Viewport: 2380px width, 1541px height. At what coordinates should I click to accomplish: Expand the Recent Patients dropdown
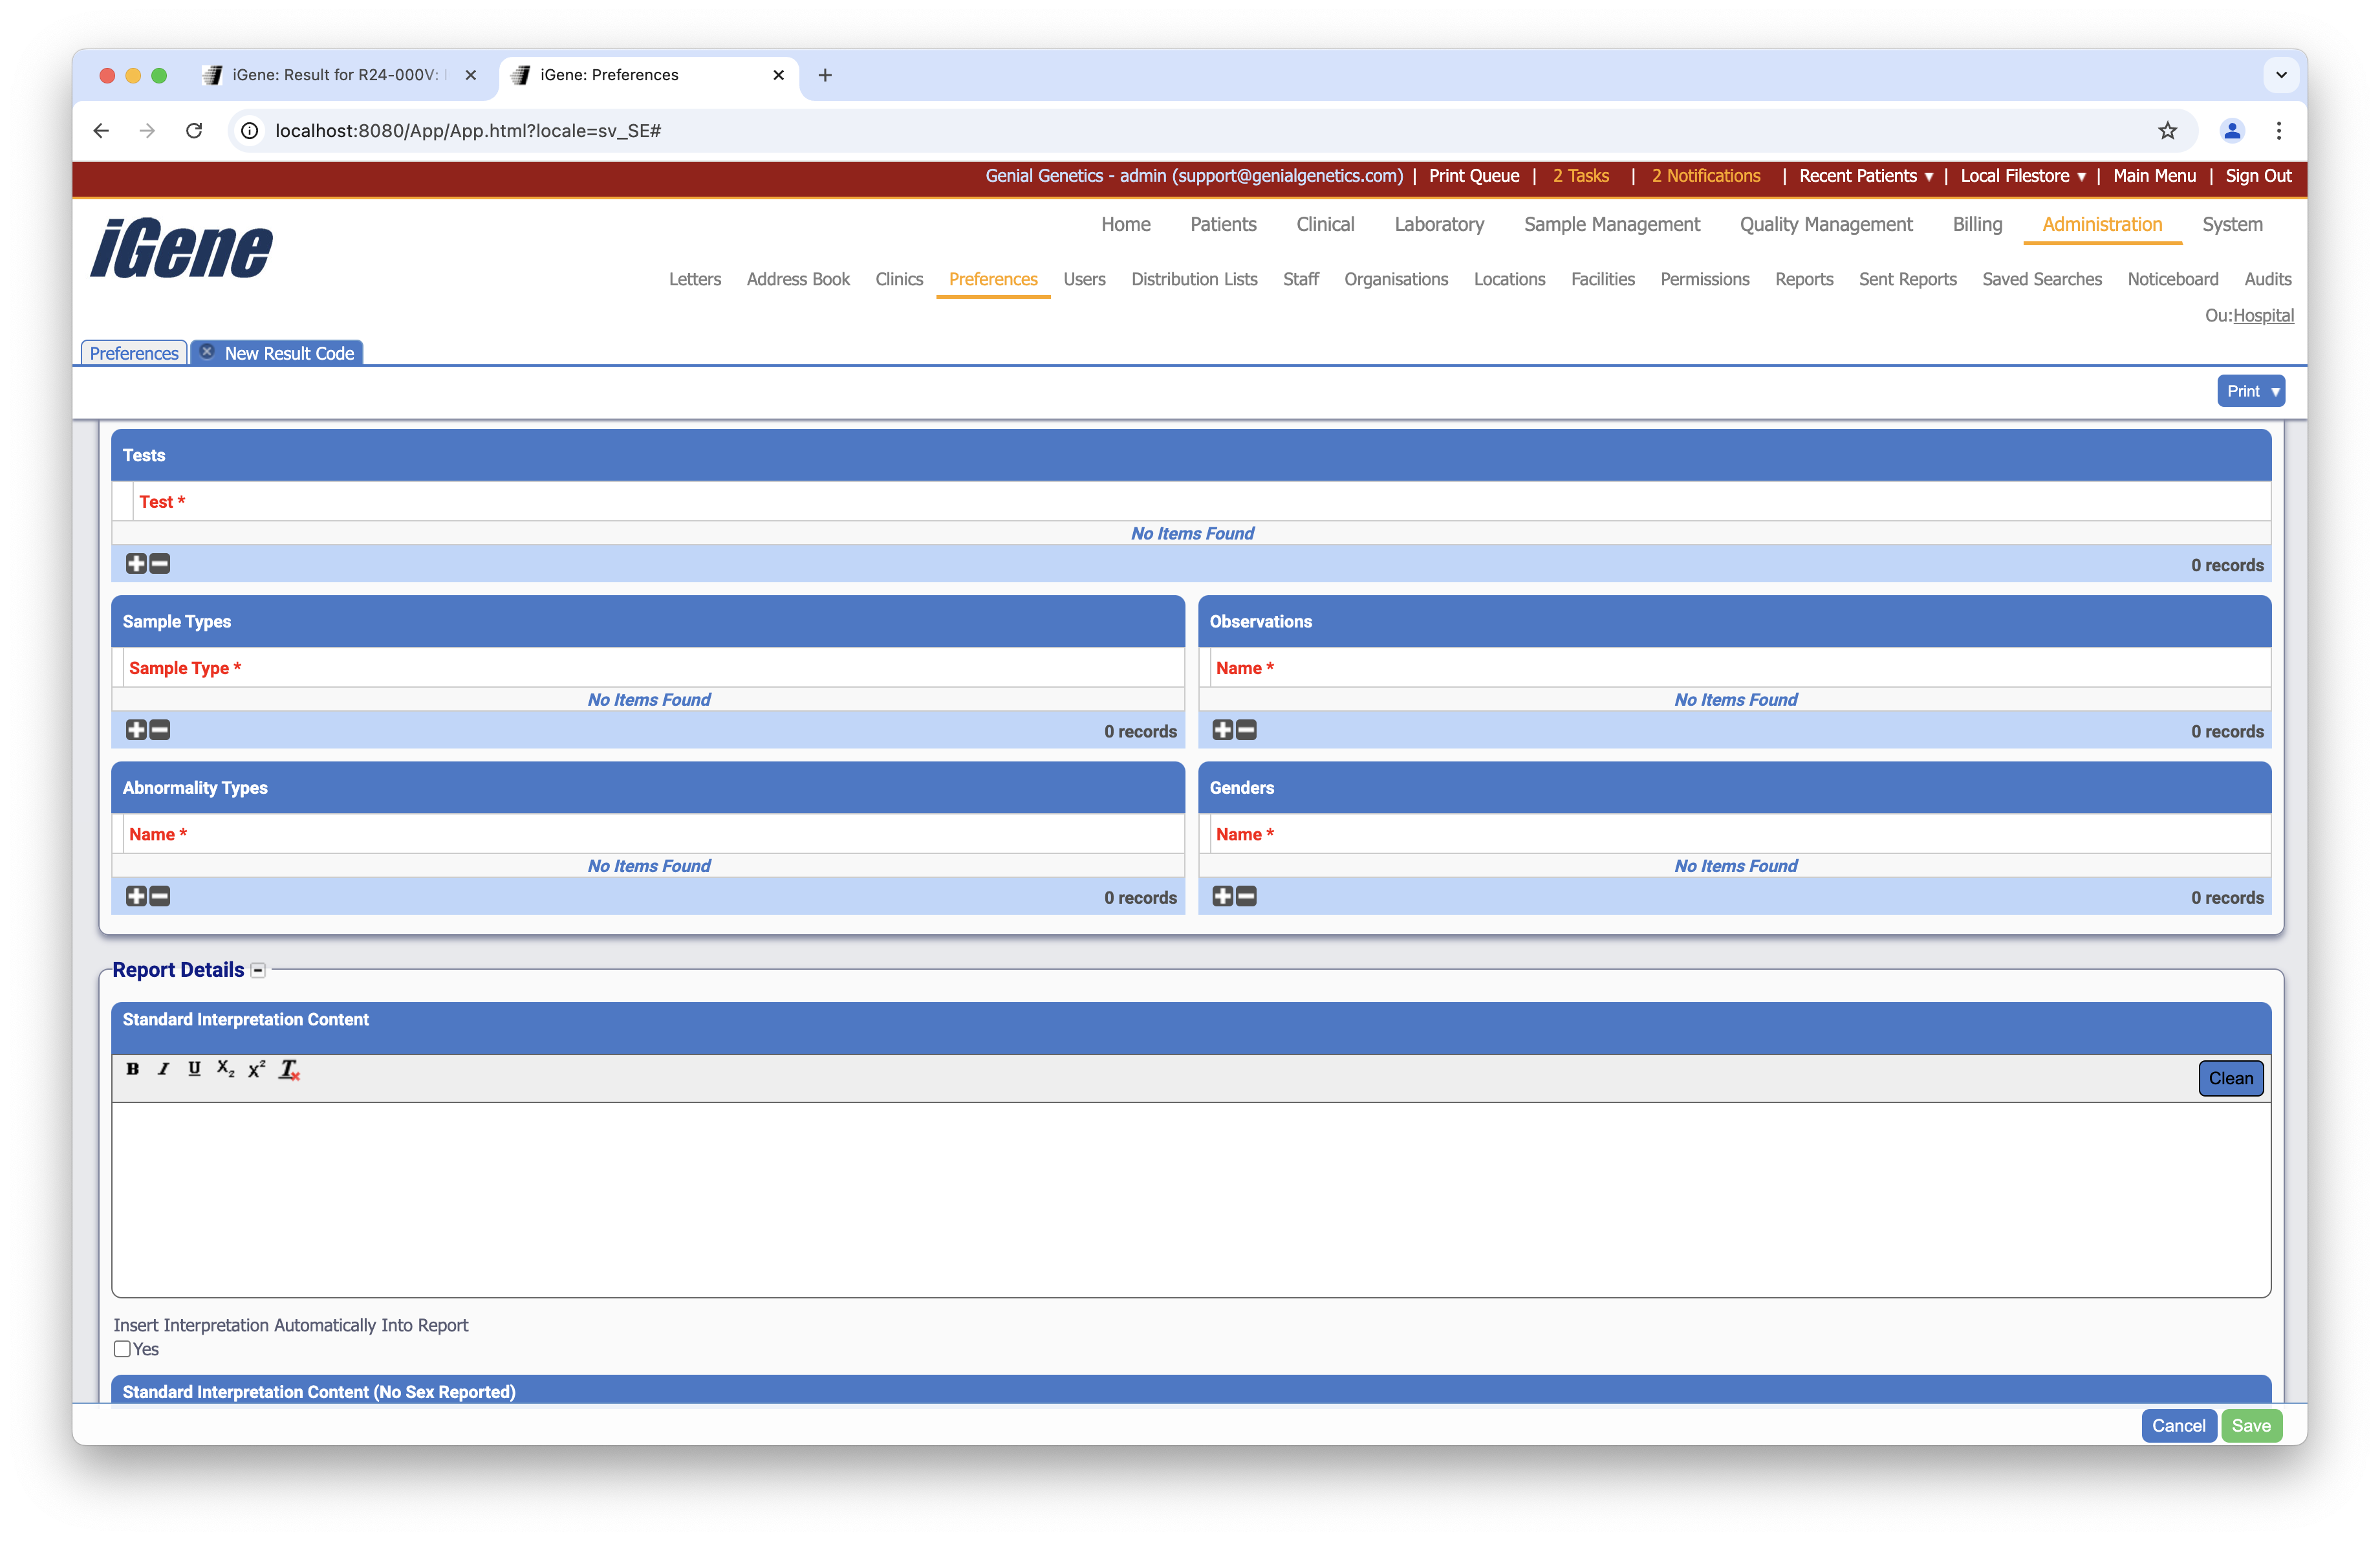click(1866, 176)
